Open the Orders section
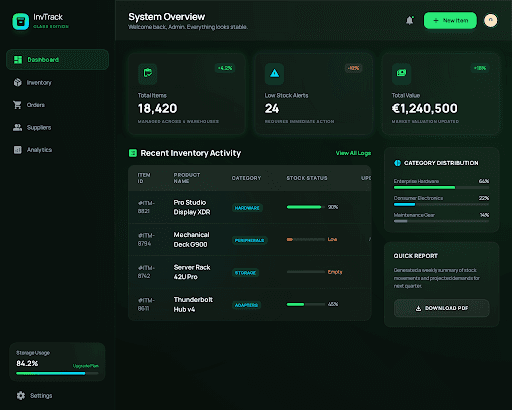 57,105
